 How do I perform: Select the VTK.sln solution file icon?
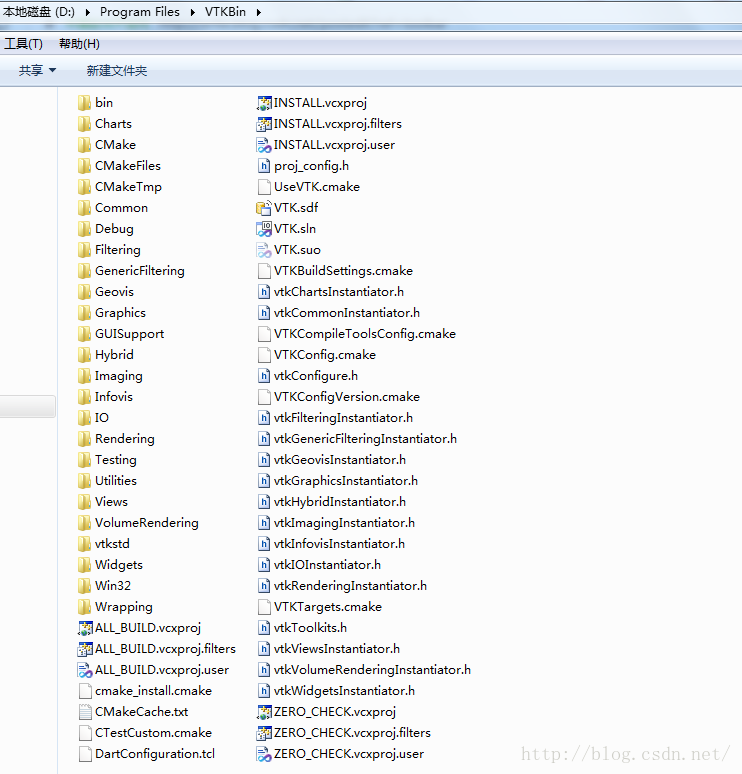coord(264,229)
